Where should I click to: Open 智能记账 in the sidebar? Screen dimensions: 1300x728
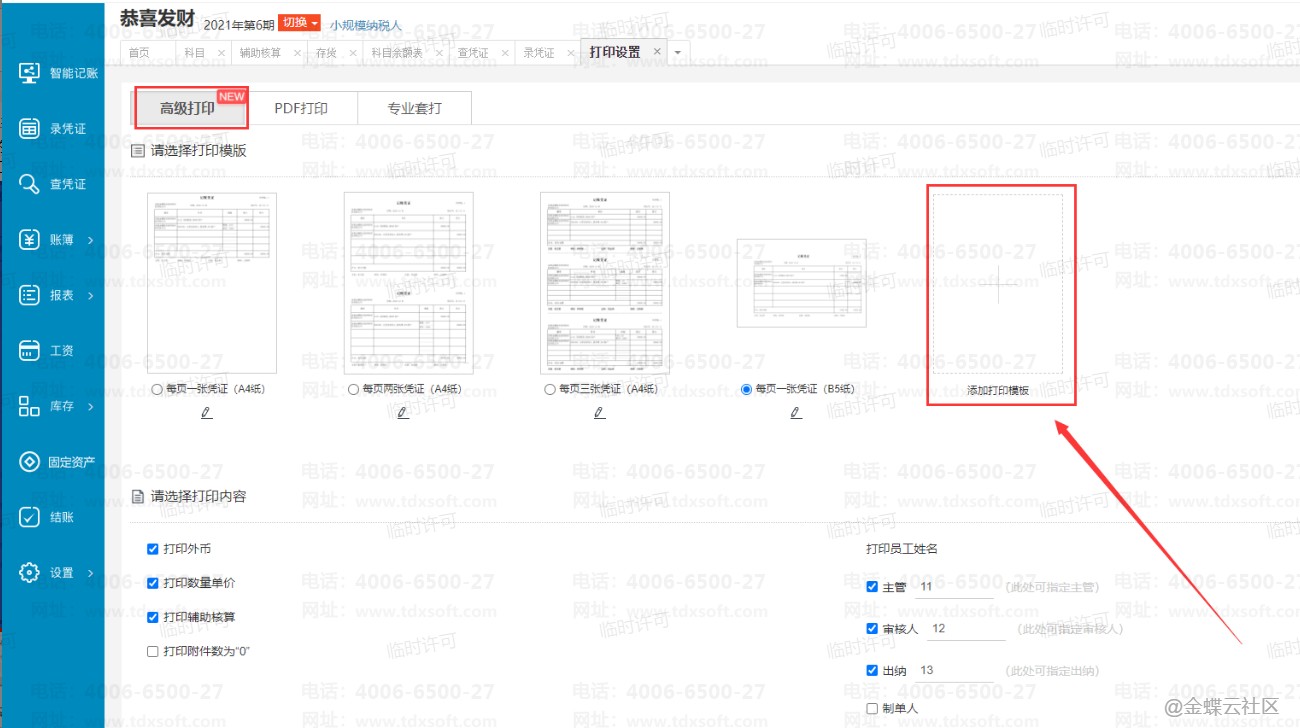click(58, 73)
